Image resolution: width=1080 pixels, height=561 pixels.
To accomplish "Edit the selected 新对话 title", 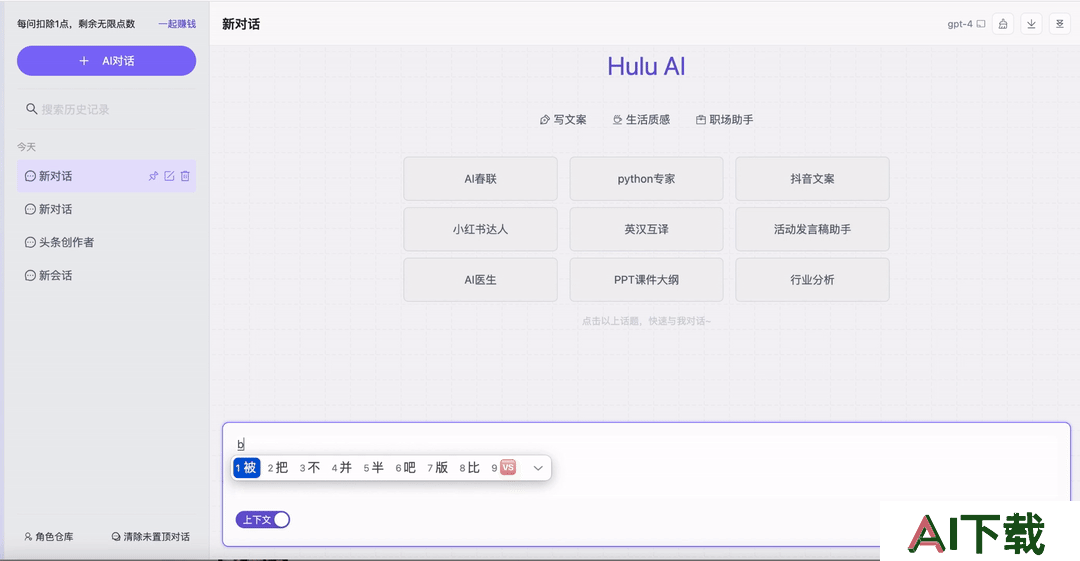I will (x=169, y=176).
